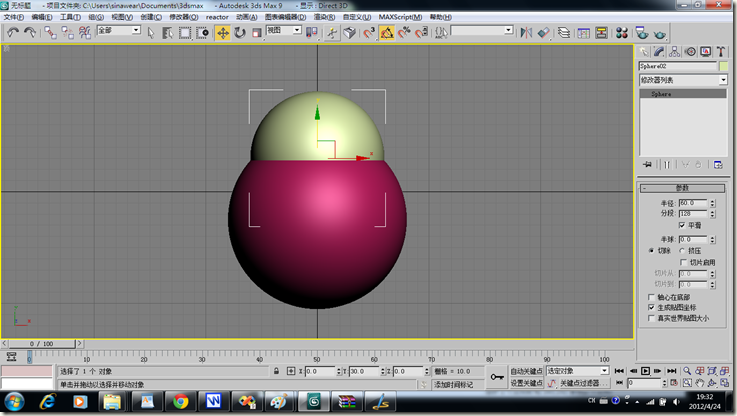Toggle the Spinner Snap icon
Viewport: 737px width, 416px height.
[x=421, y=33]
